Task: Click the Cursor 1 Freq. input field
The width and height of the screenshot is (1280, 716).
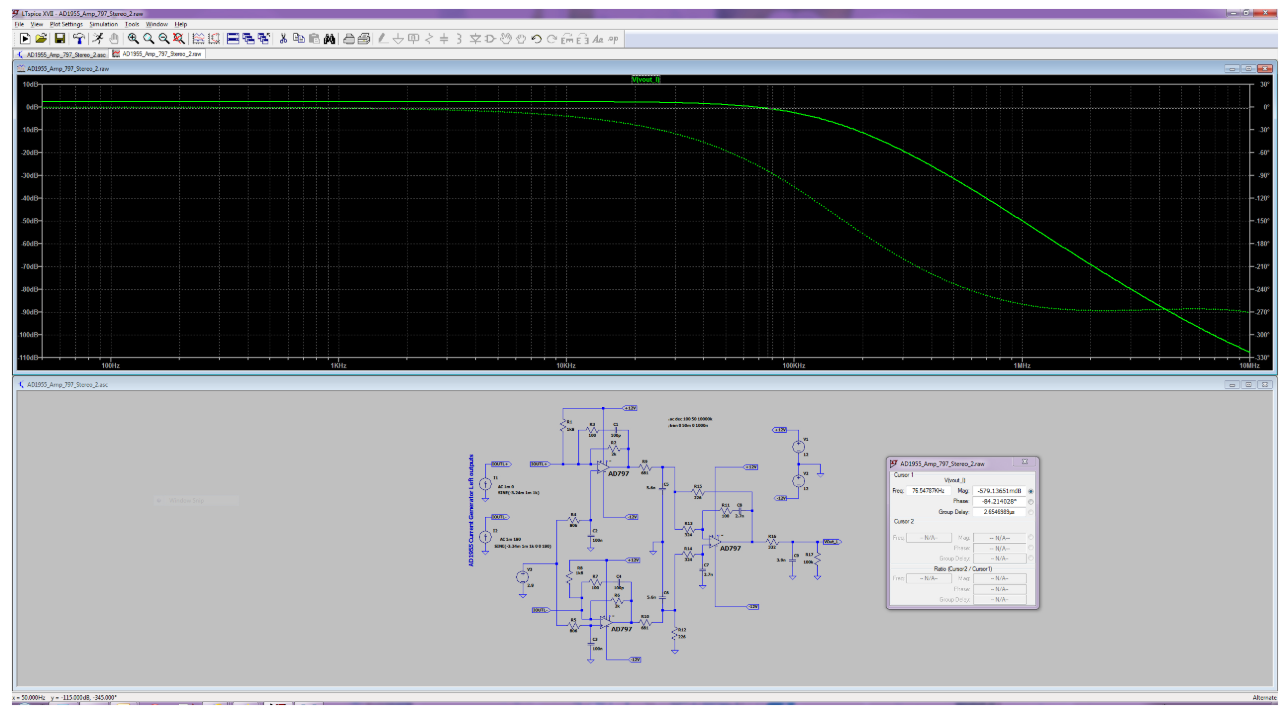Action: pos(929,491)
